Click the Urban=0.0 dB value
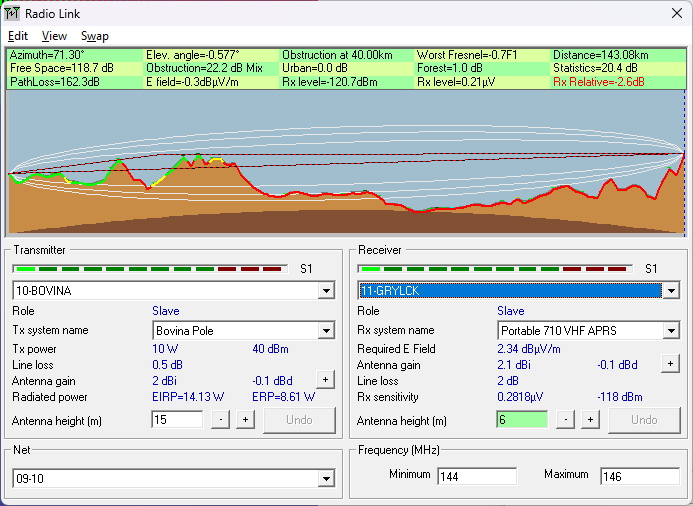This screenshot has width=693, height=506. (x=315, y=68)
